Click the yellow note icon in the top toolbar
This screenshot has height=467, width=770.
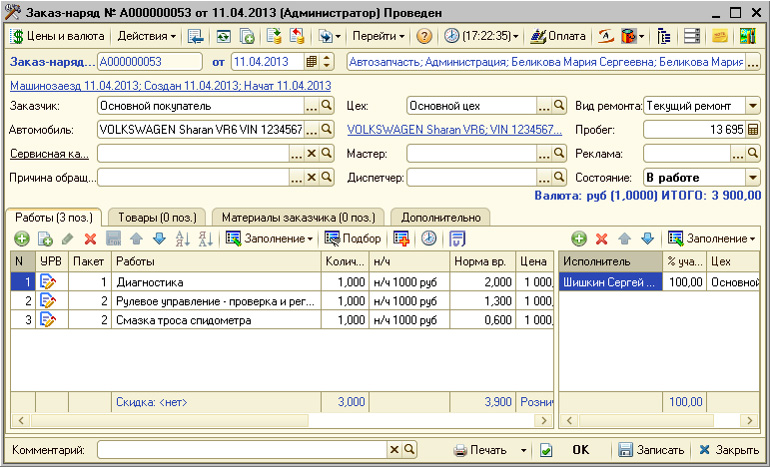coord(719,36)
